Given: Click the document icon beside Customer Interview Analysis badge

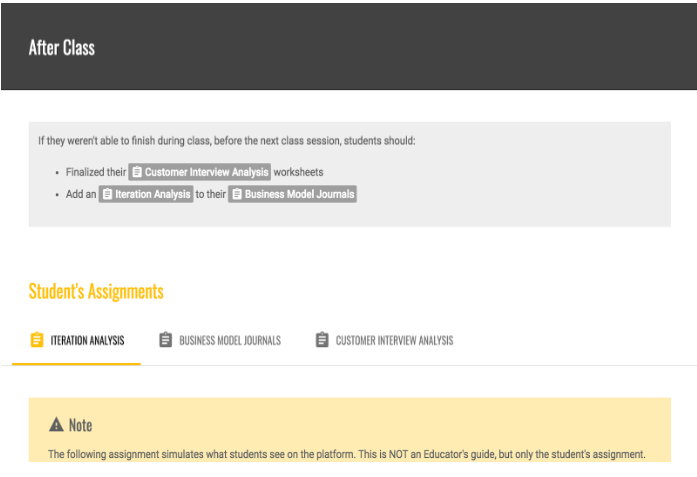Looking at the screenshot, I should (137, 172).
